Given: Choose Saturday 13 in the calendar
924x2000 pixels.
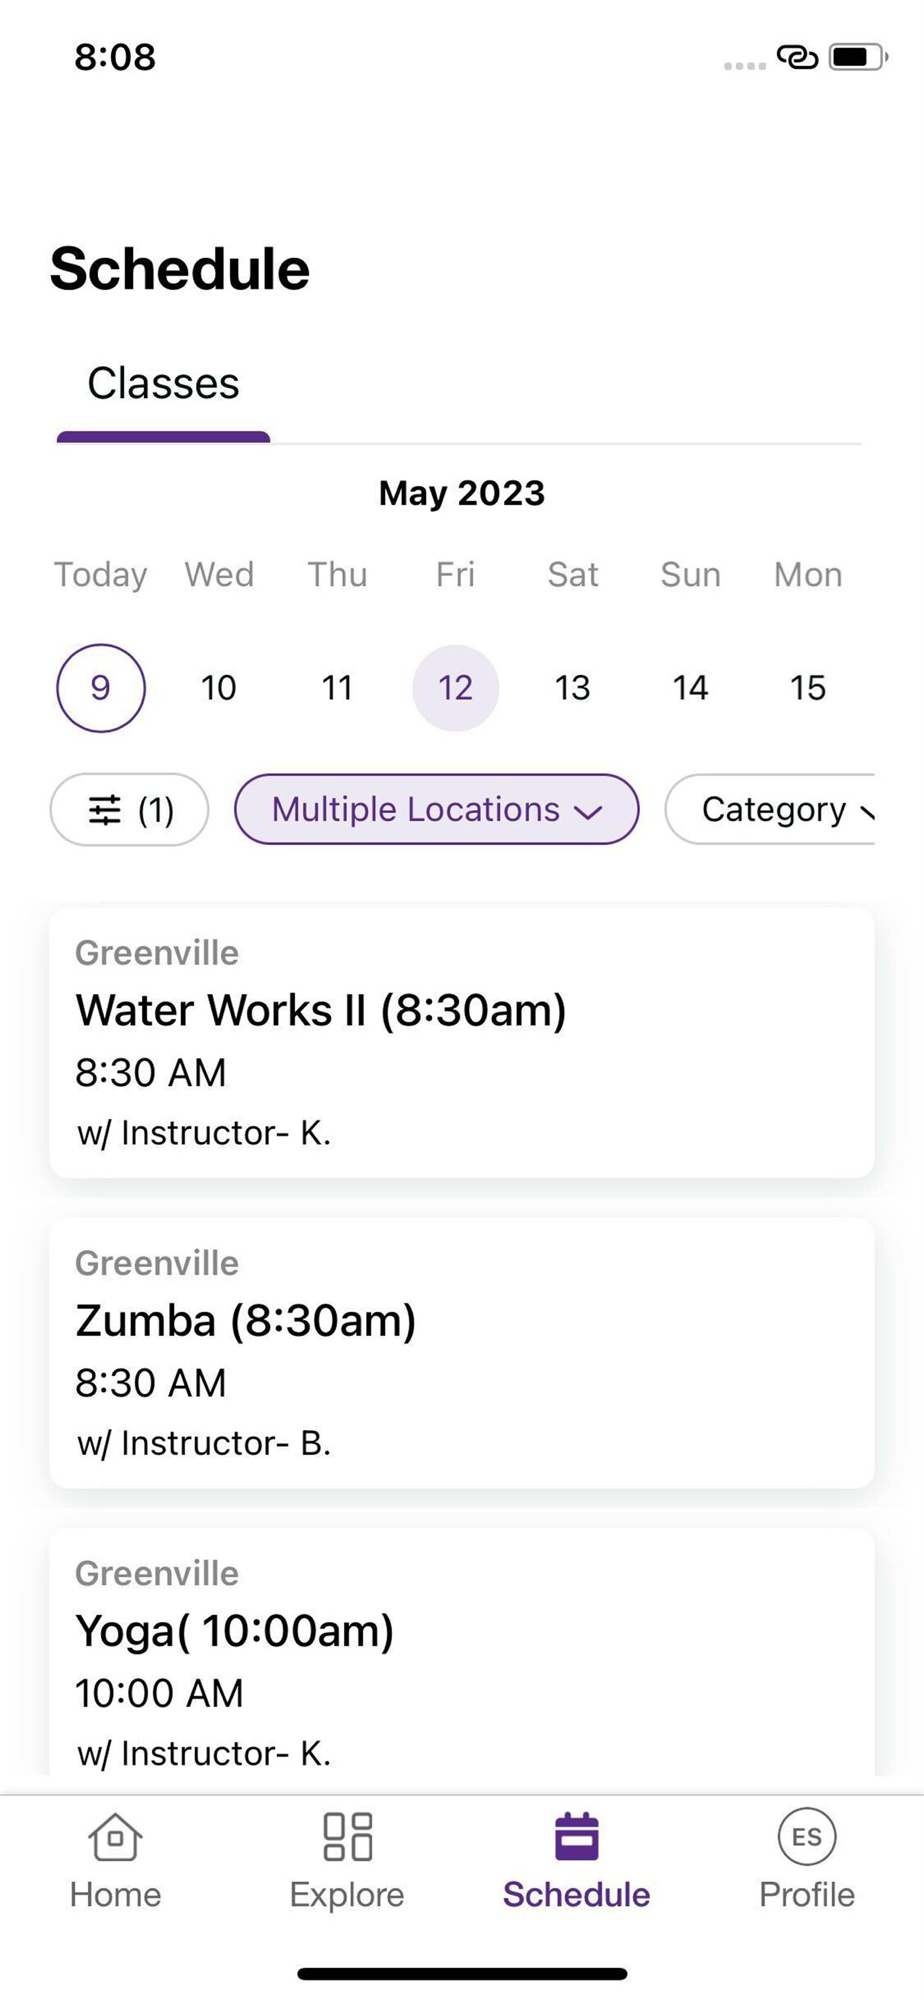Looking at the screenshot, I should (572, 688).
